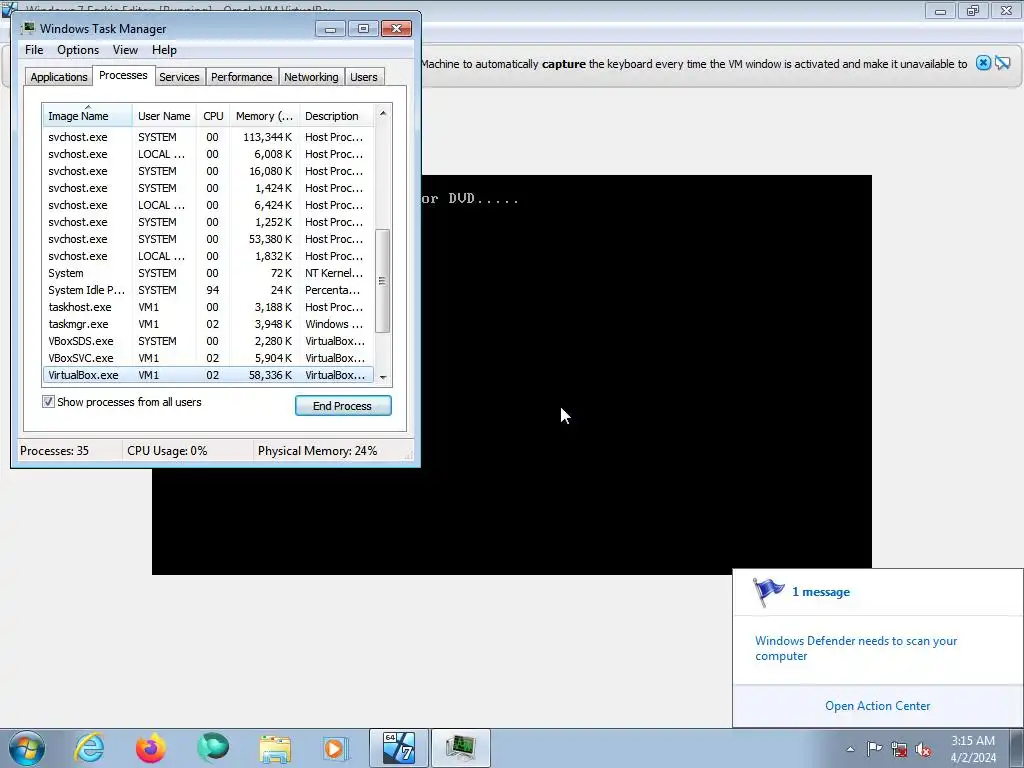This screenshot has height=768, width=1024.
Task: Click the green globe browser taskbar icon
Action: tap(213, 748)
